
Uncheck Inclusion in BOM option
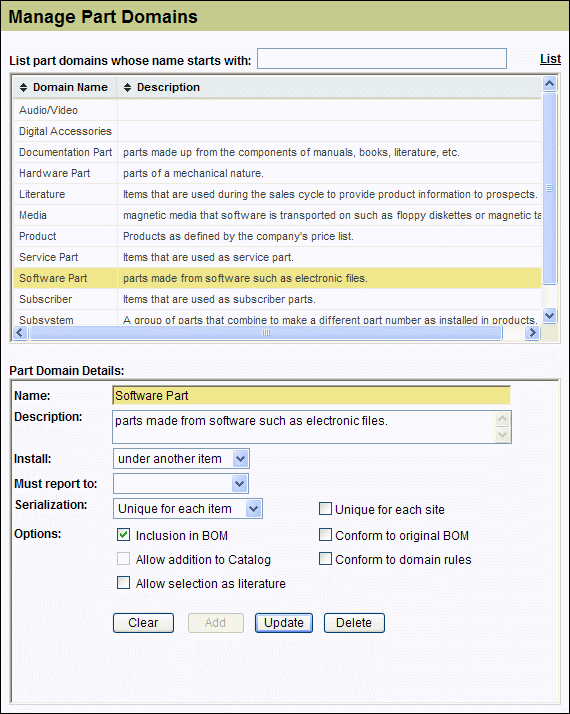pos(123,535)
